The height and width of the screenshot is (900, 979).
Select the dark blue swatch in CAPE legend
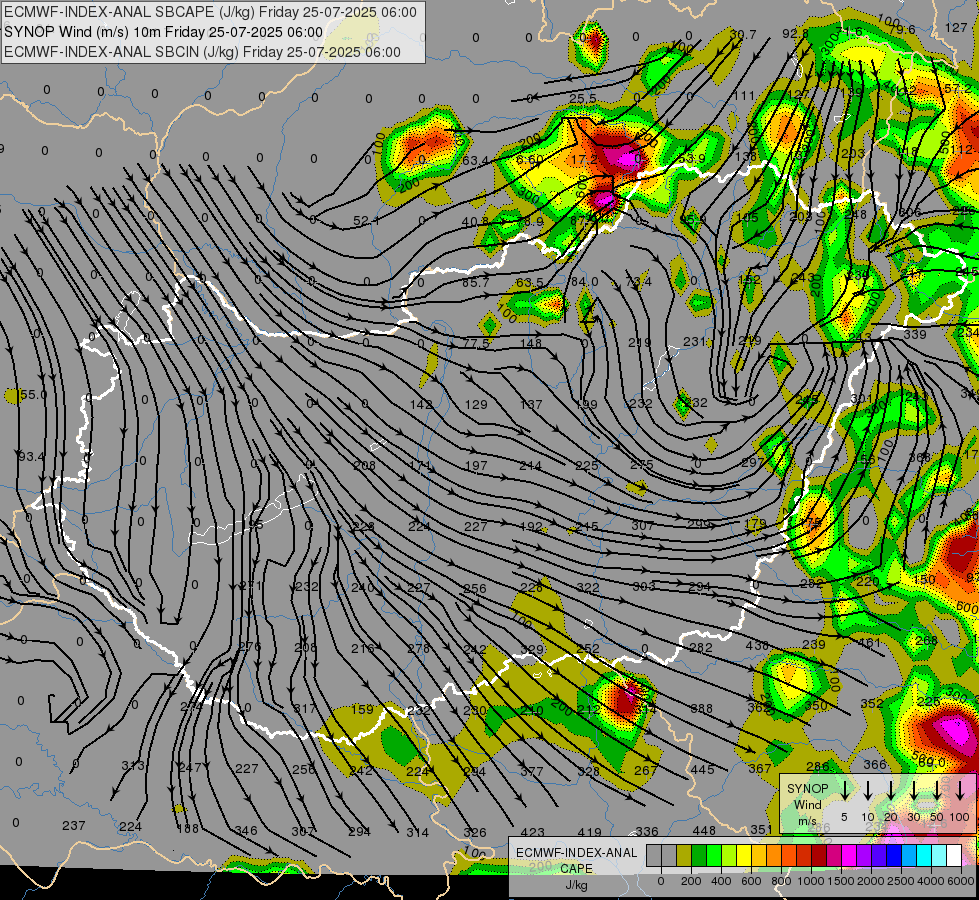(x=893, y=856)
